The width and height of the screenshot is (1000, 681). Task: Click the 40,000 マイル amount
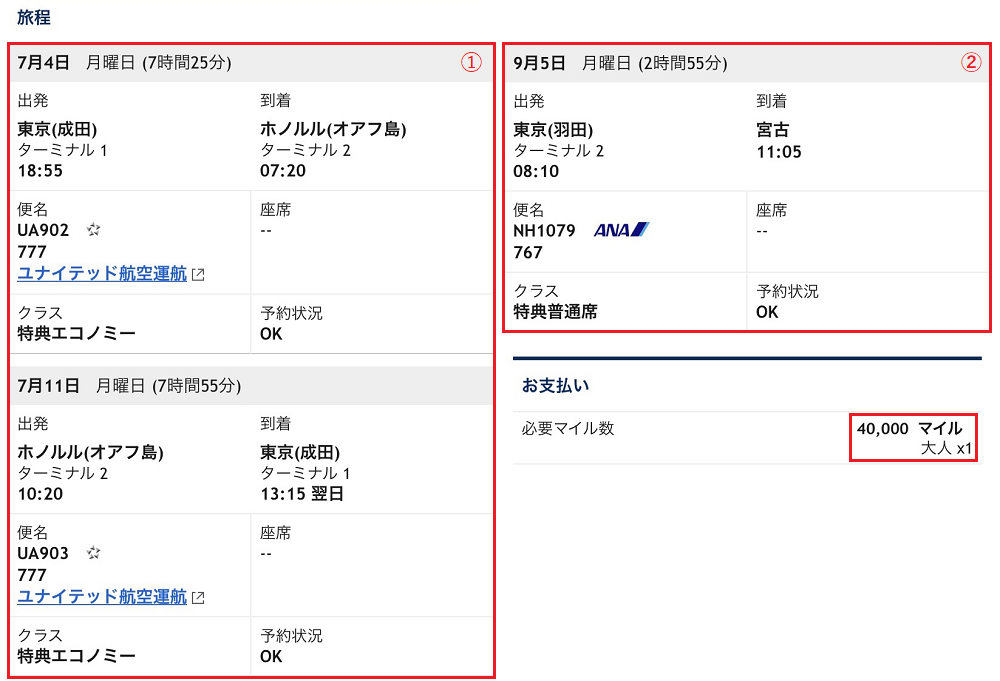[909, 429]
